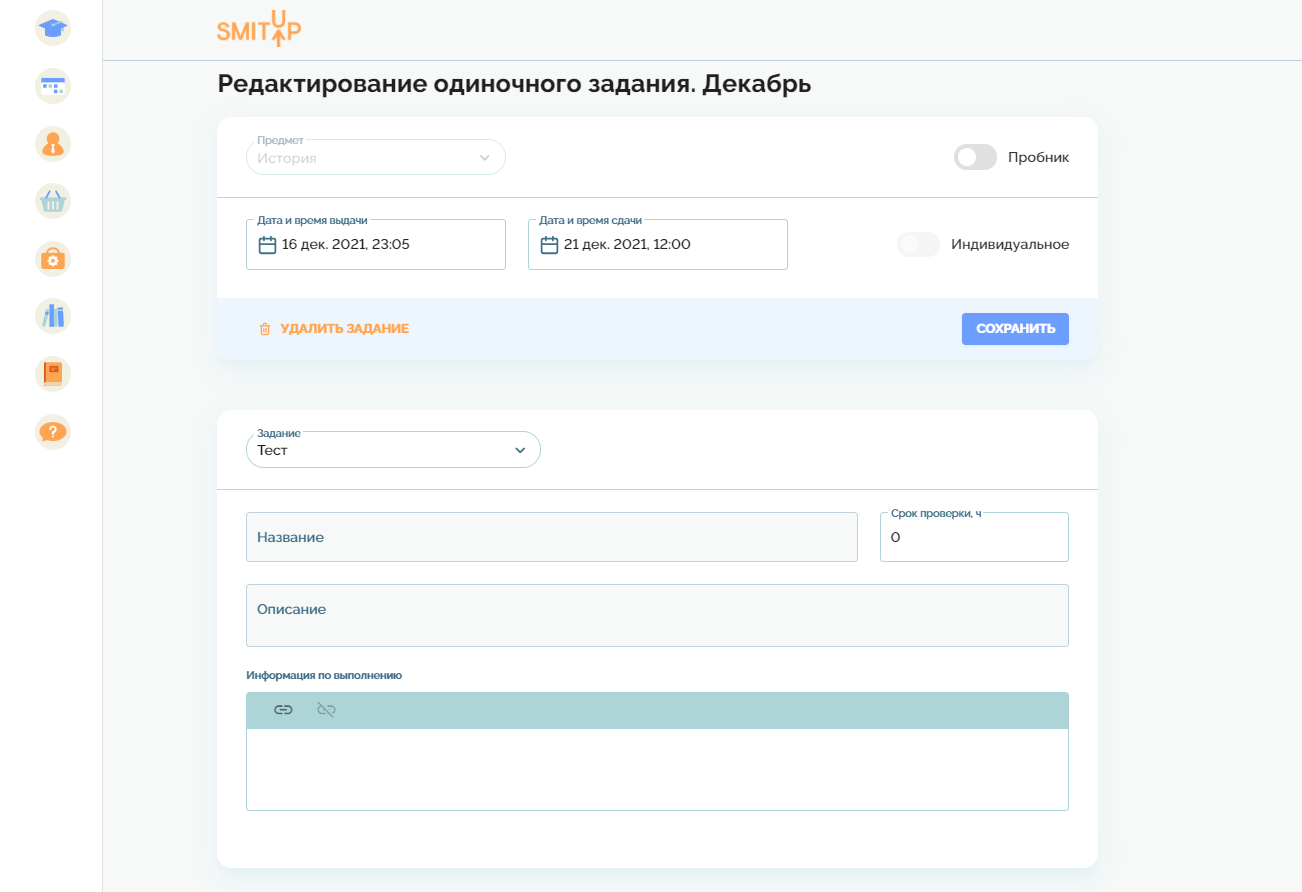Open the Задание type dropdown

(x=393, y=450)
